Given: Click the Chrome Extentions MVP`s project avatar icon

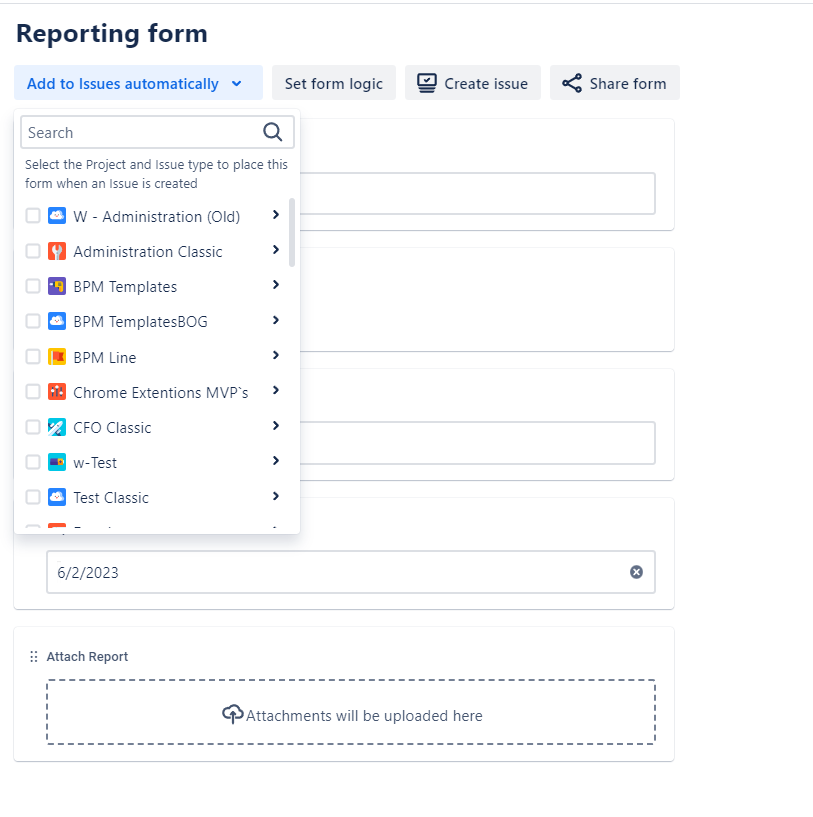Looking at the screenshot, I should point(58,391).
